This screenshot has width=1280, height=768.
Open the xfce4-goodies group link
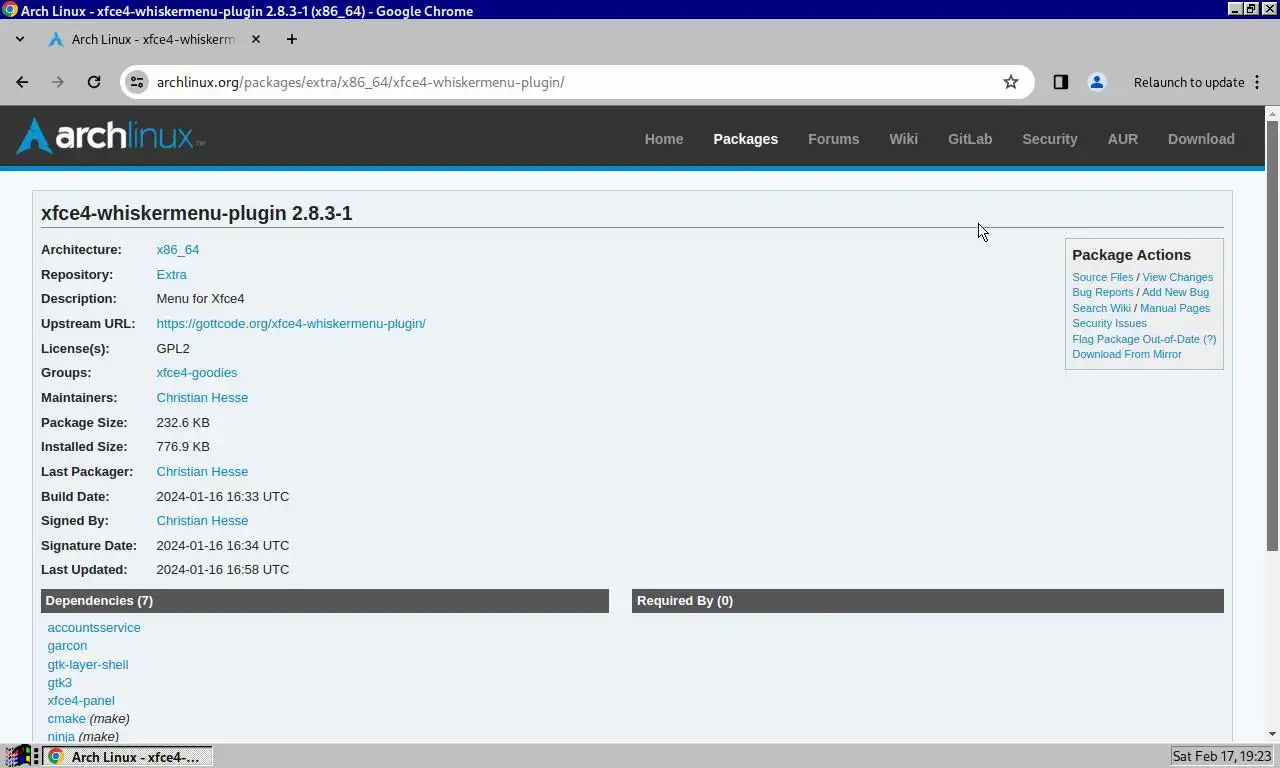pos(196,372)
